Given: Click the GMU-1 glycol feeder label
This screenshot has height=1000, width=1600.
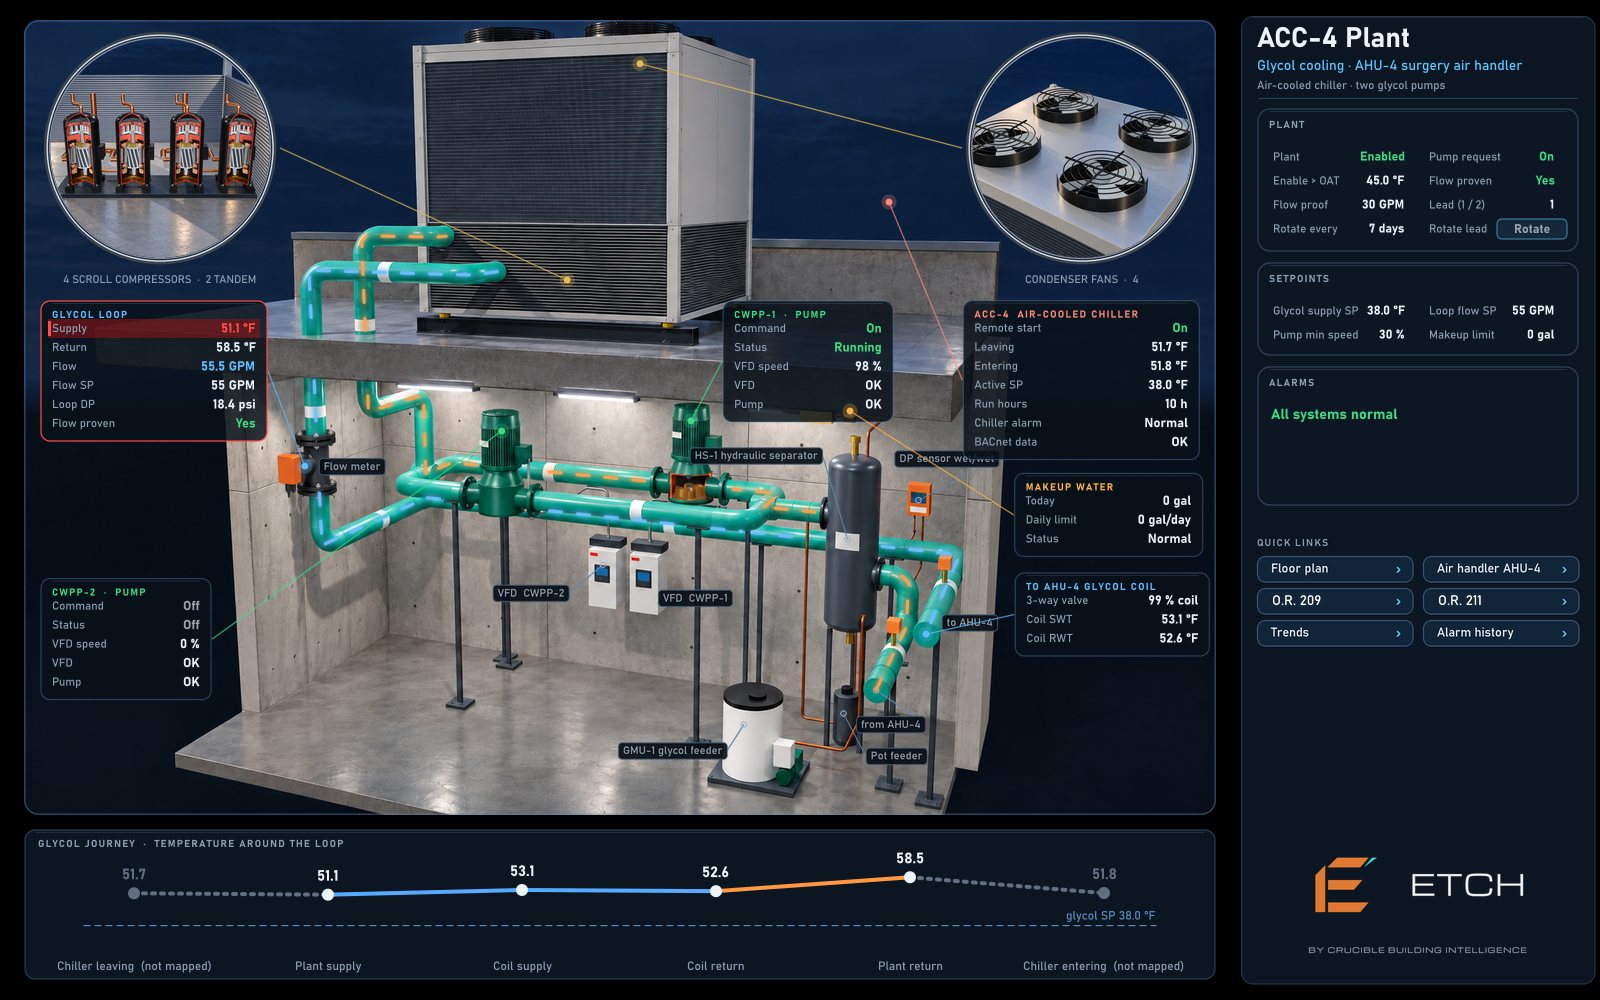Looking at the screenshot, I should pyautogui.click(x=672, y=751).
